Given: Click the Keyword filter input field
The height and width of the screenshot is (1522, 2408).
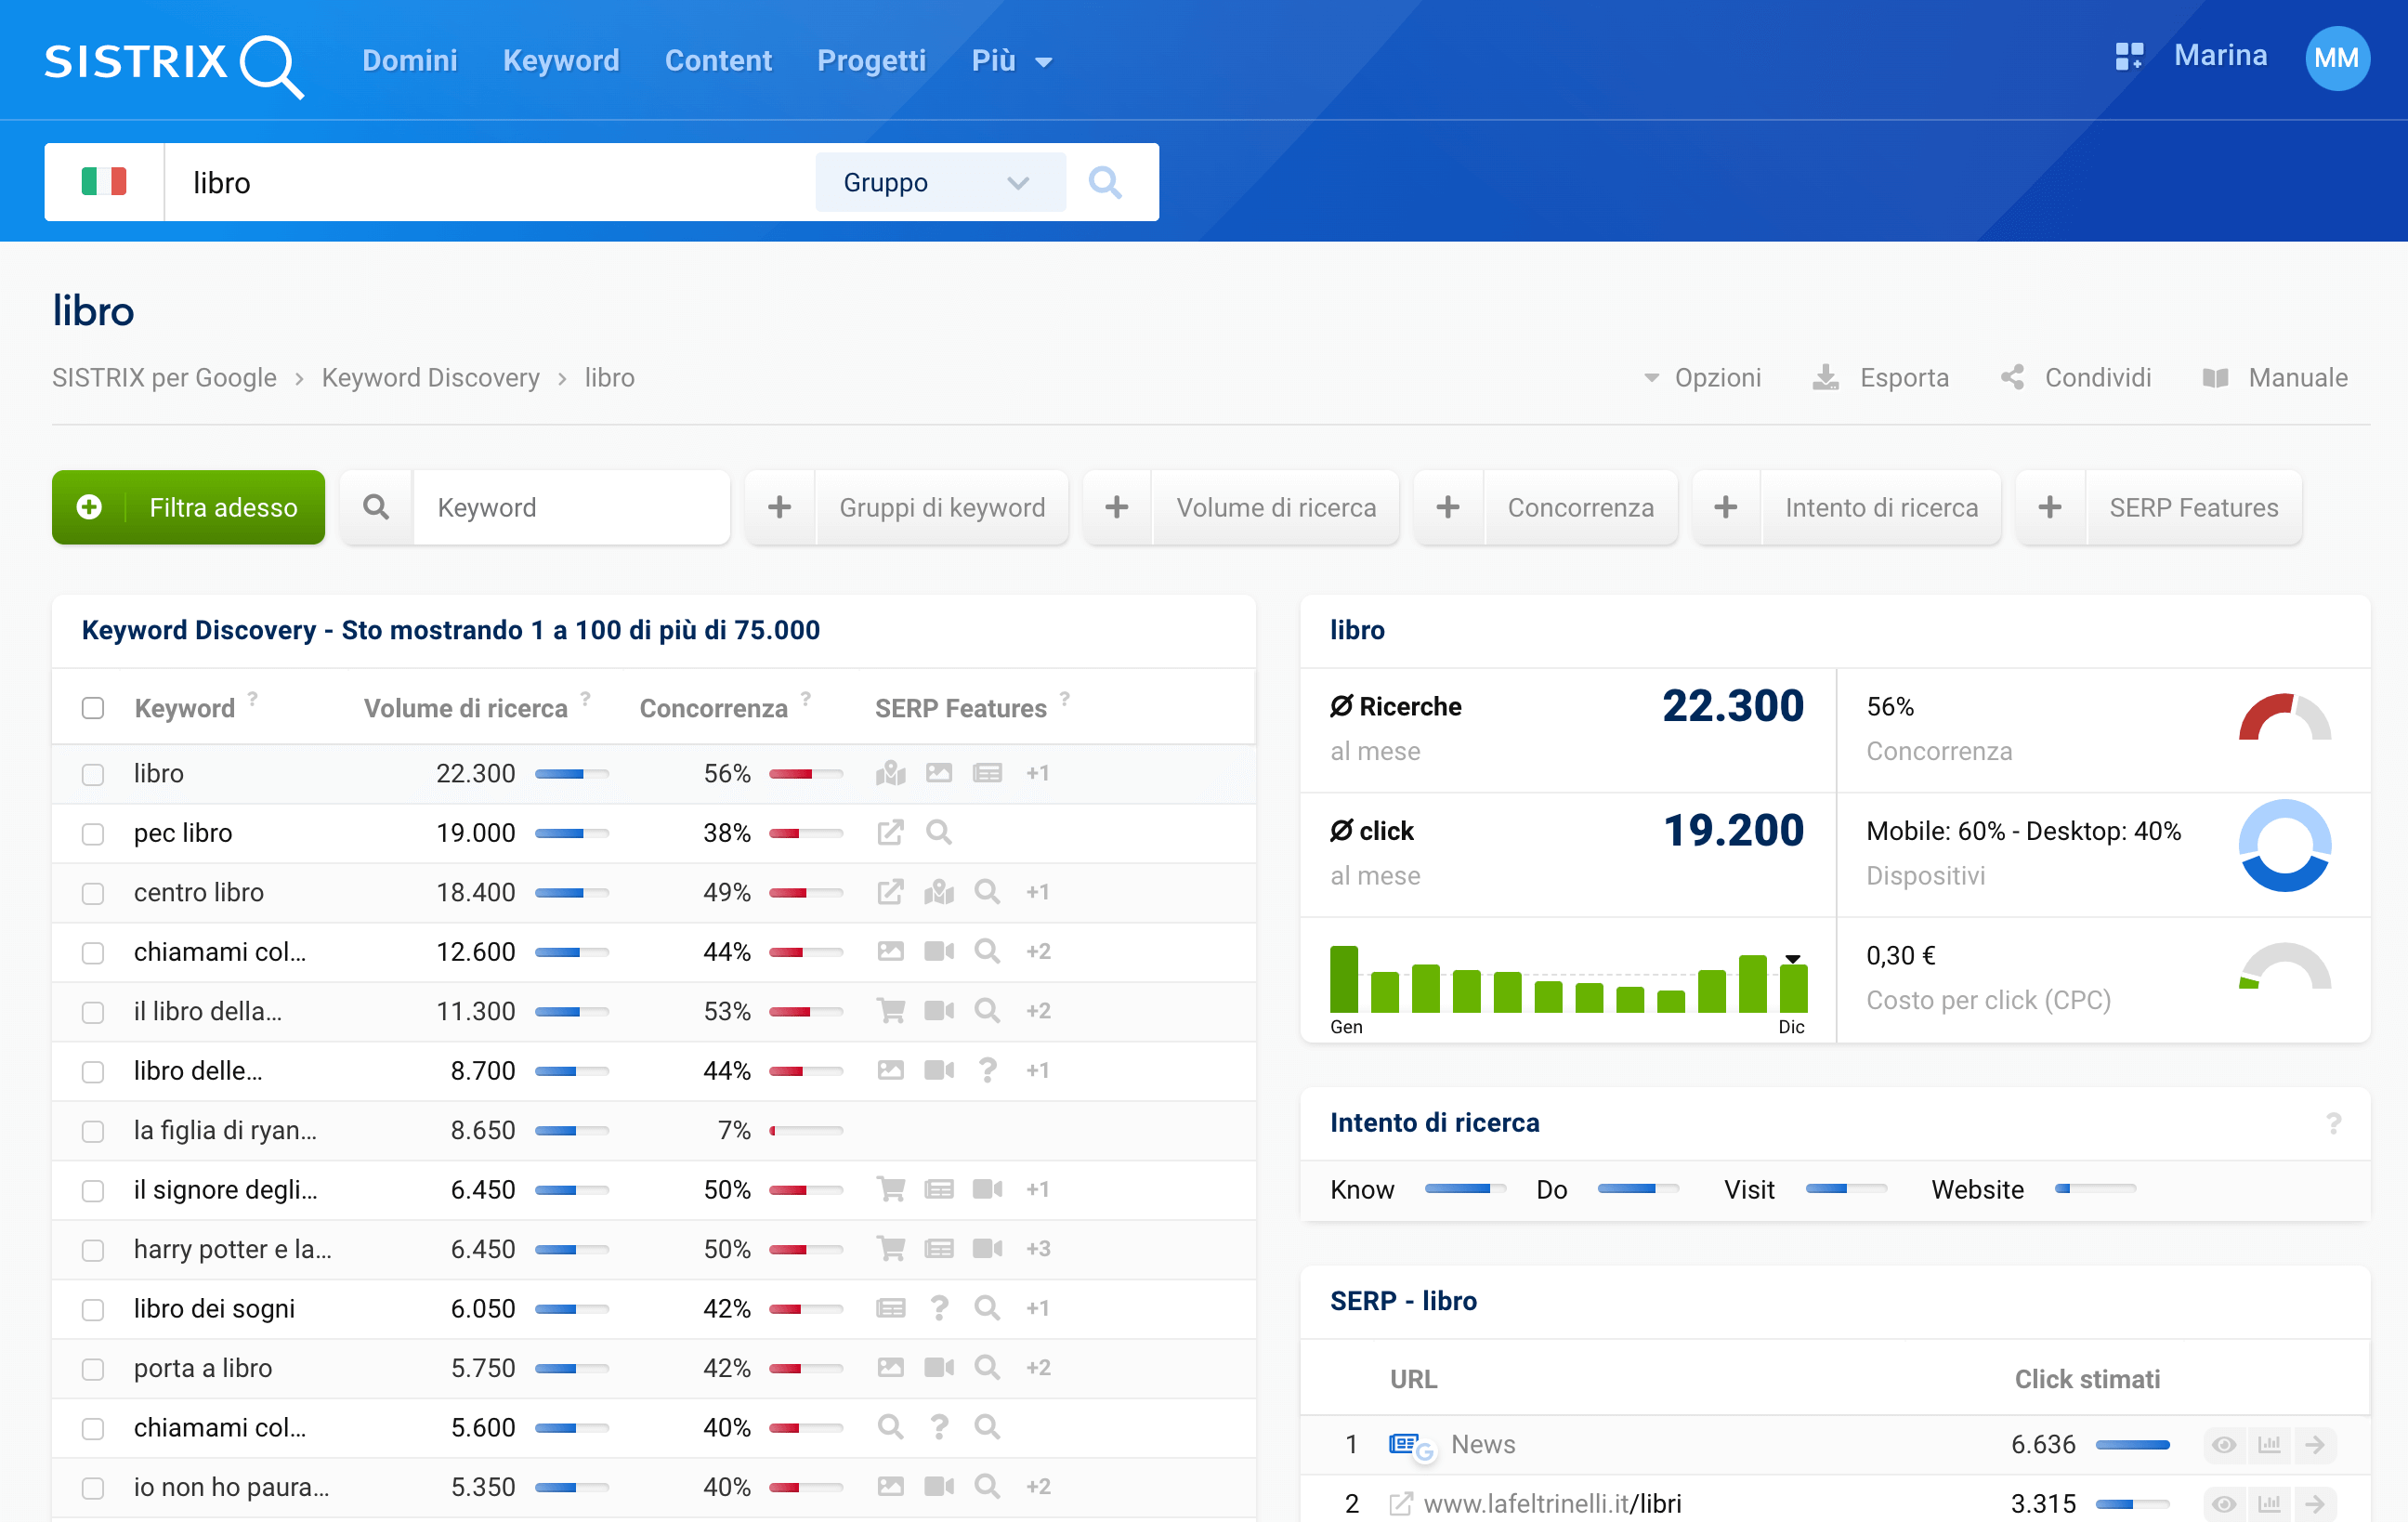Looking at the screenshot, I should [570, 507].
